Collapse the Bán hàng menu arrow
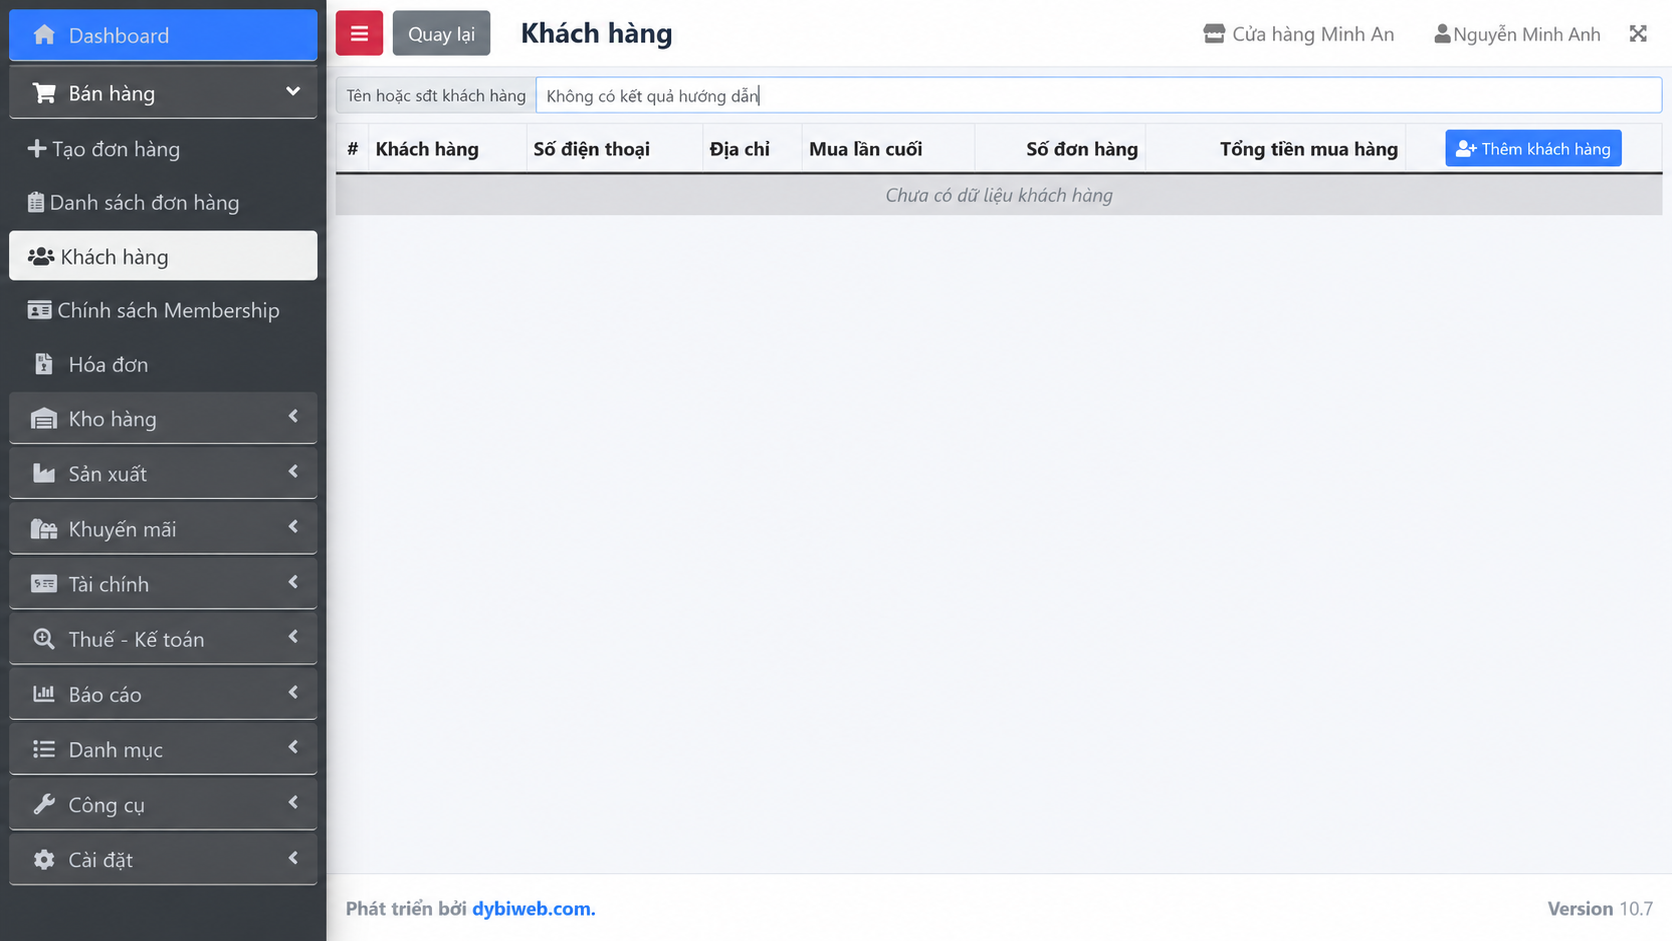The image size is (1672, 941). [x=293, y=91]
